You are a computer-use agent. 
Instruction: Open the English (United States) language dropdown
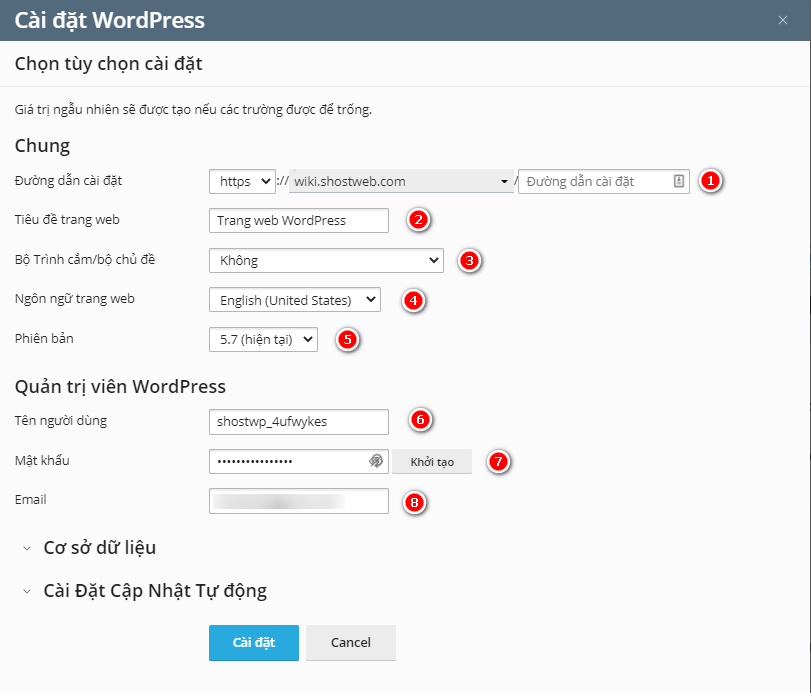(x=294, y=299)
